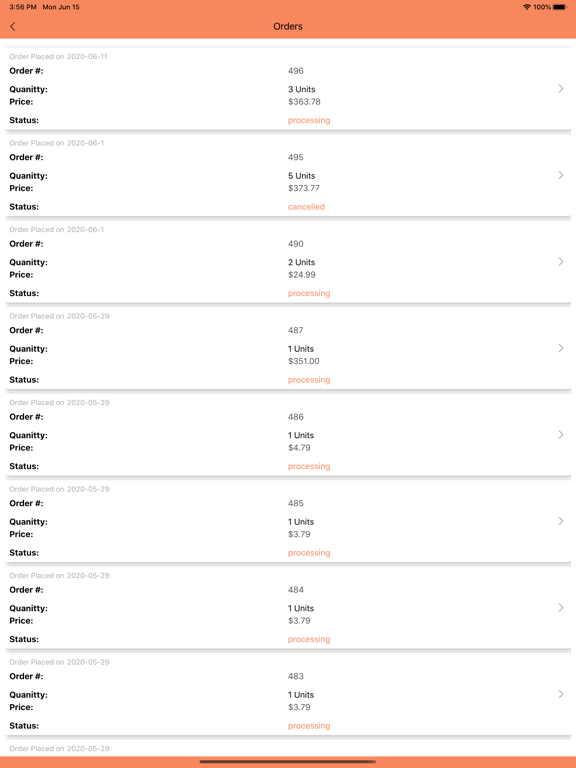
Task: Tap the chevron beside order 486
Action: coord(561,434)
